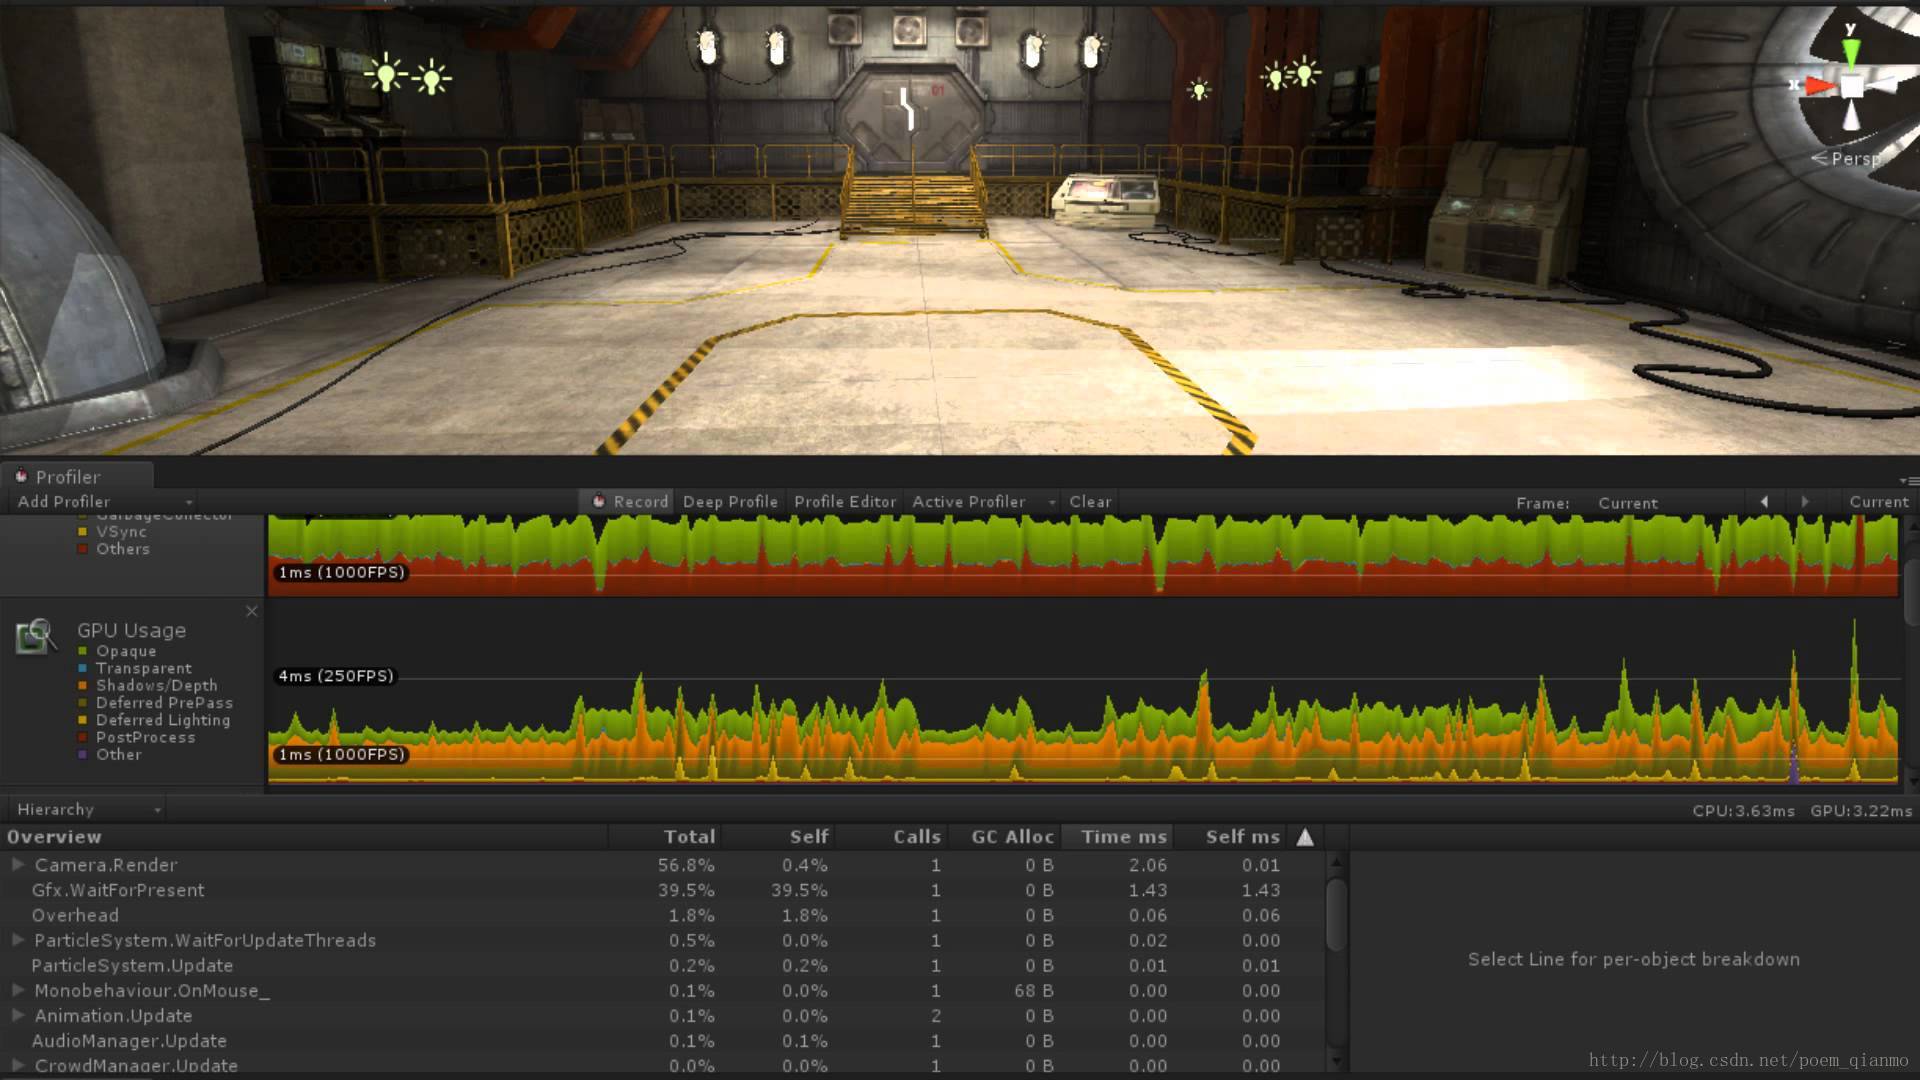The image size is (1920, 1080).
Task: Click the Deep Profile button
Action: 731,501
